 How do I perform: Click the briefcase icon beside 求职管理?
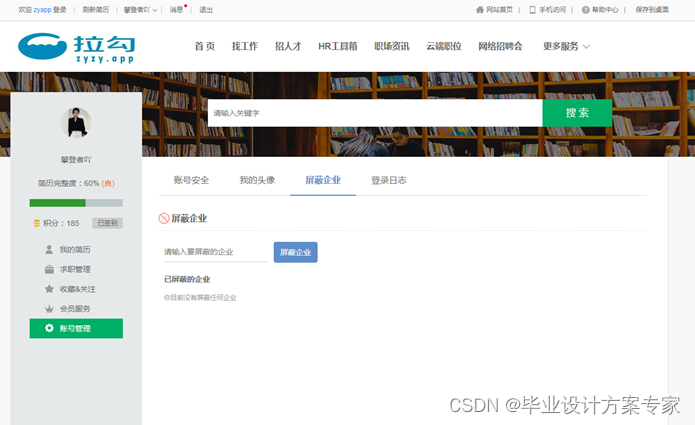pos(49,269)
